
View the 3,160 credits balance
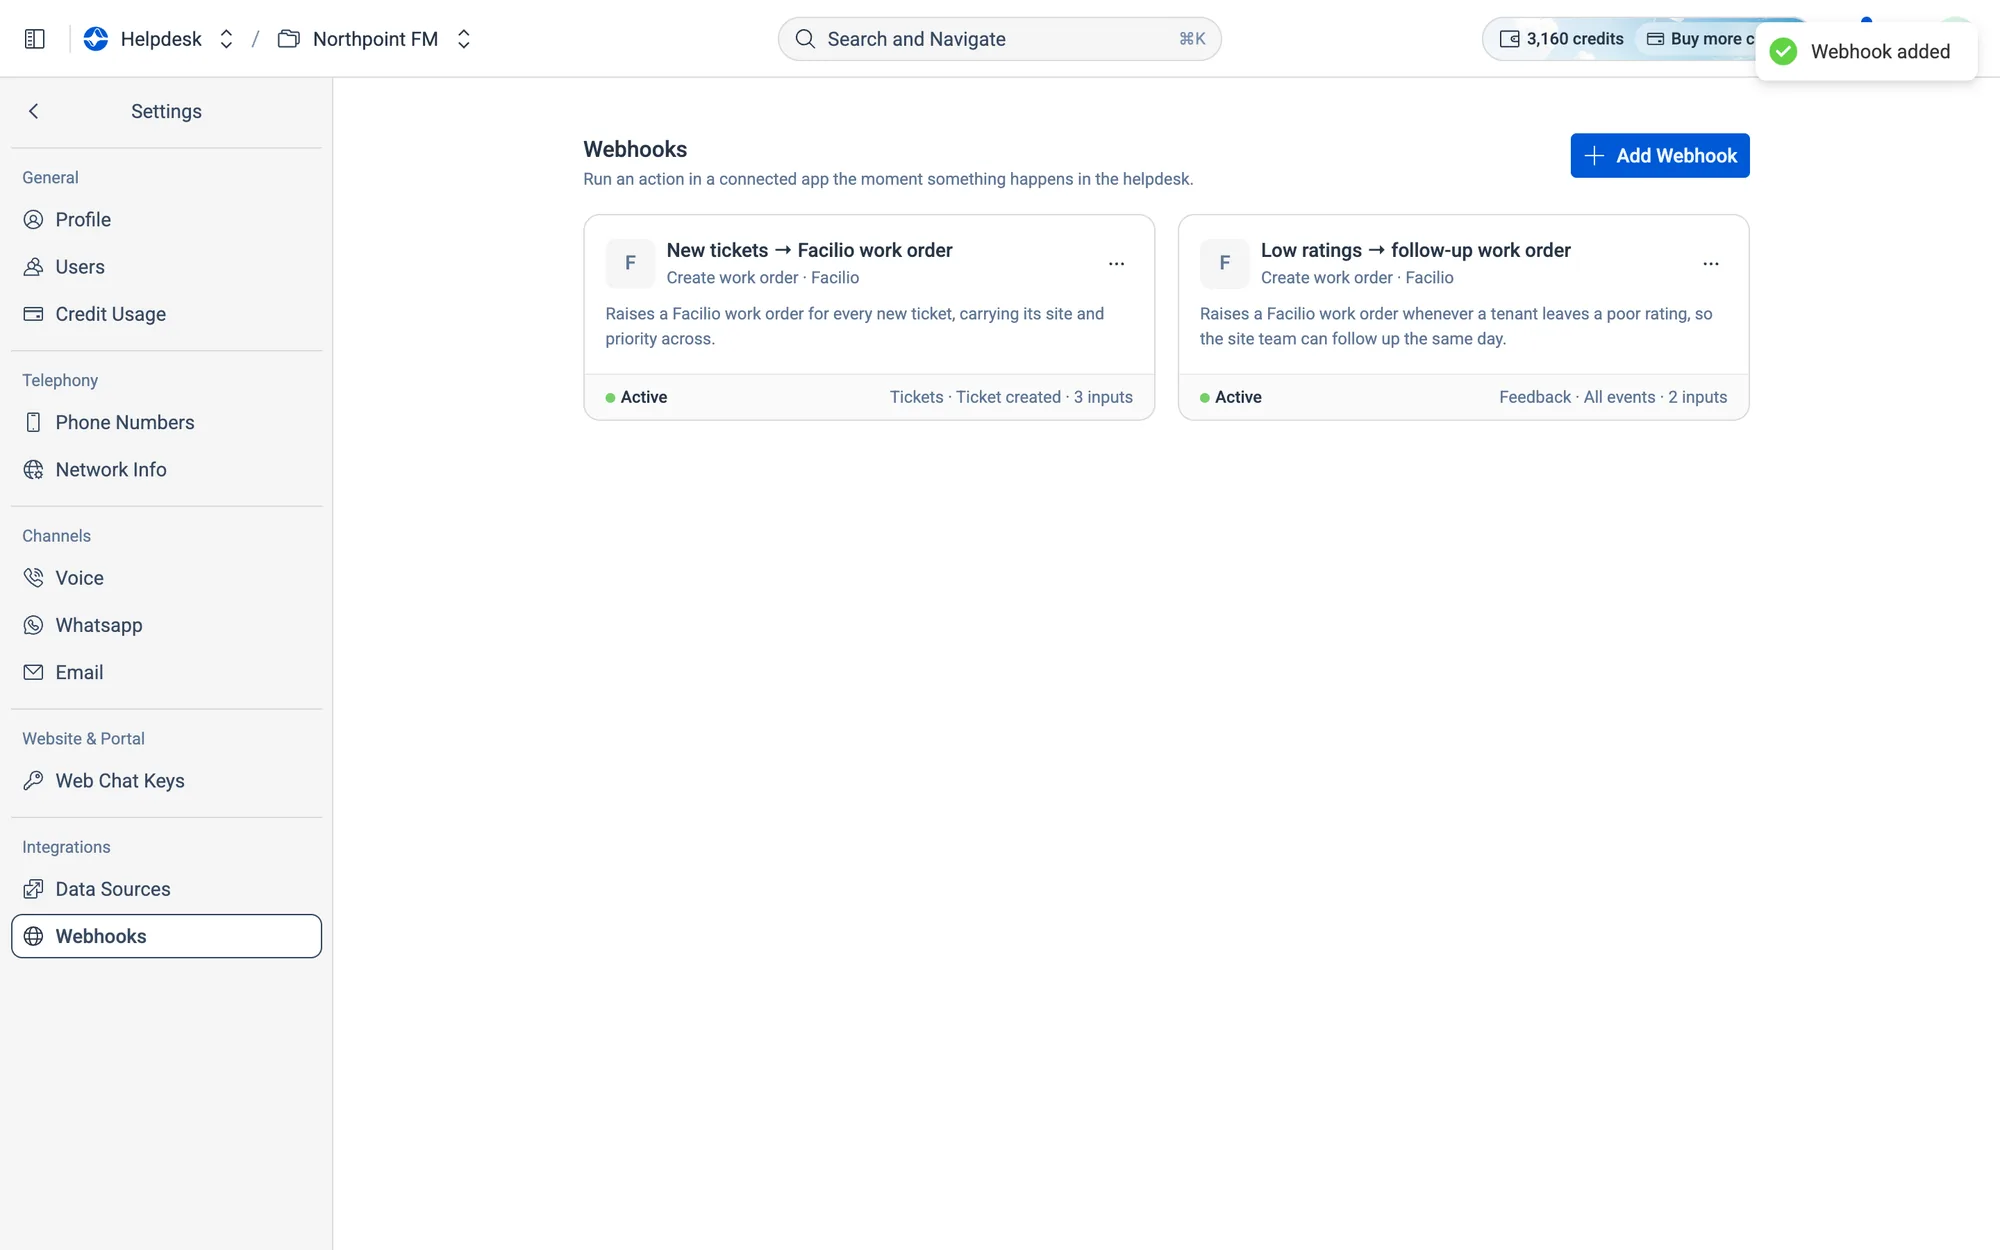click(1562, 39)
